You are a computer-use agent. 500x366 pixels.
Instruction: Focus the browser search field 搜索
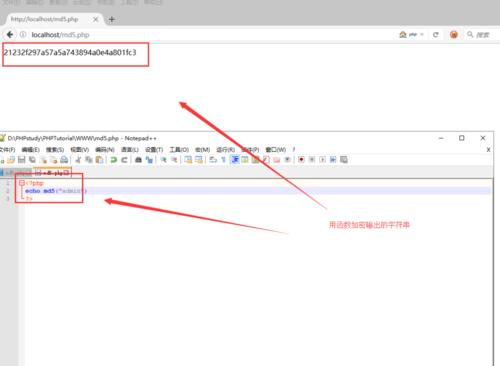[x=482, y=35]
